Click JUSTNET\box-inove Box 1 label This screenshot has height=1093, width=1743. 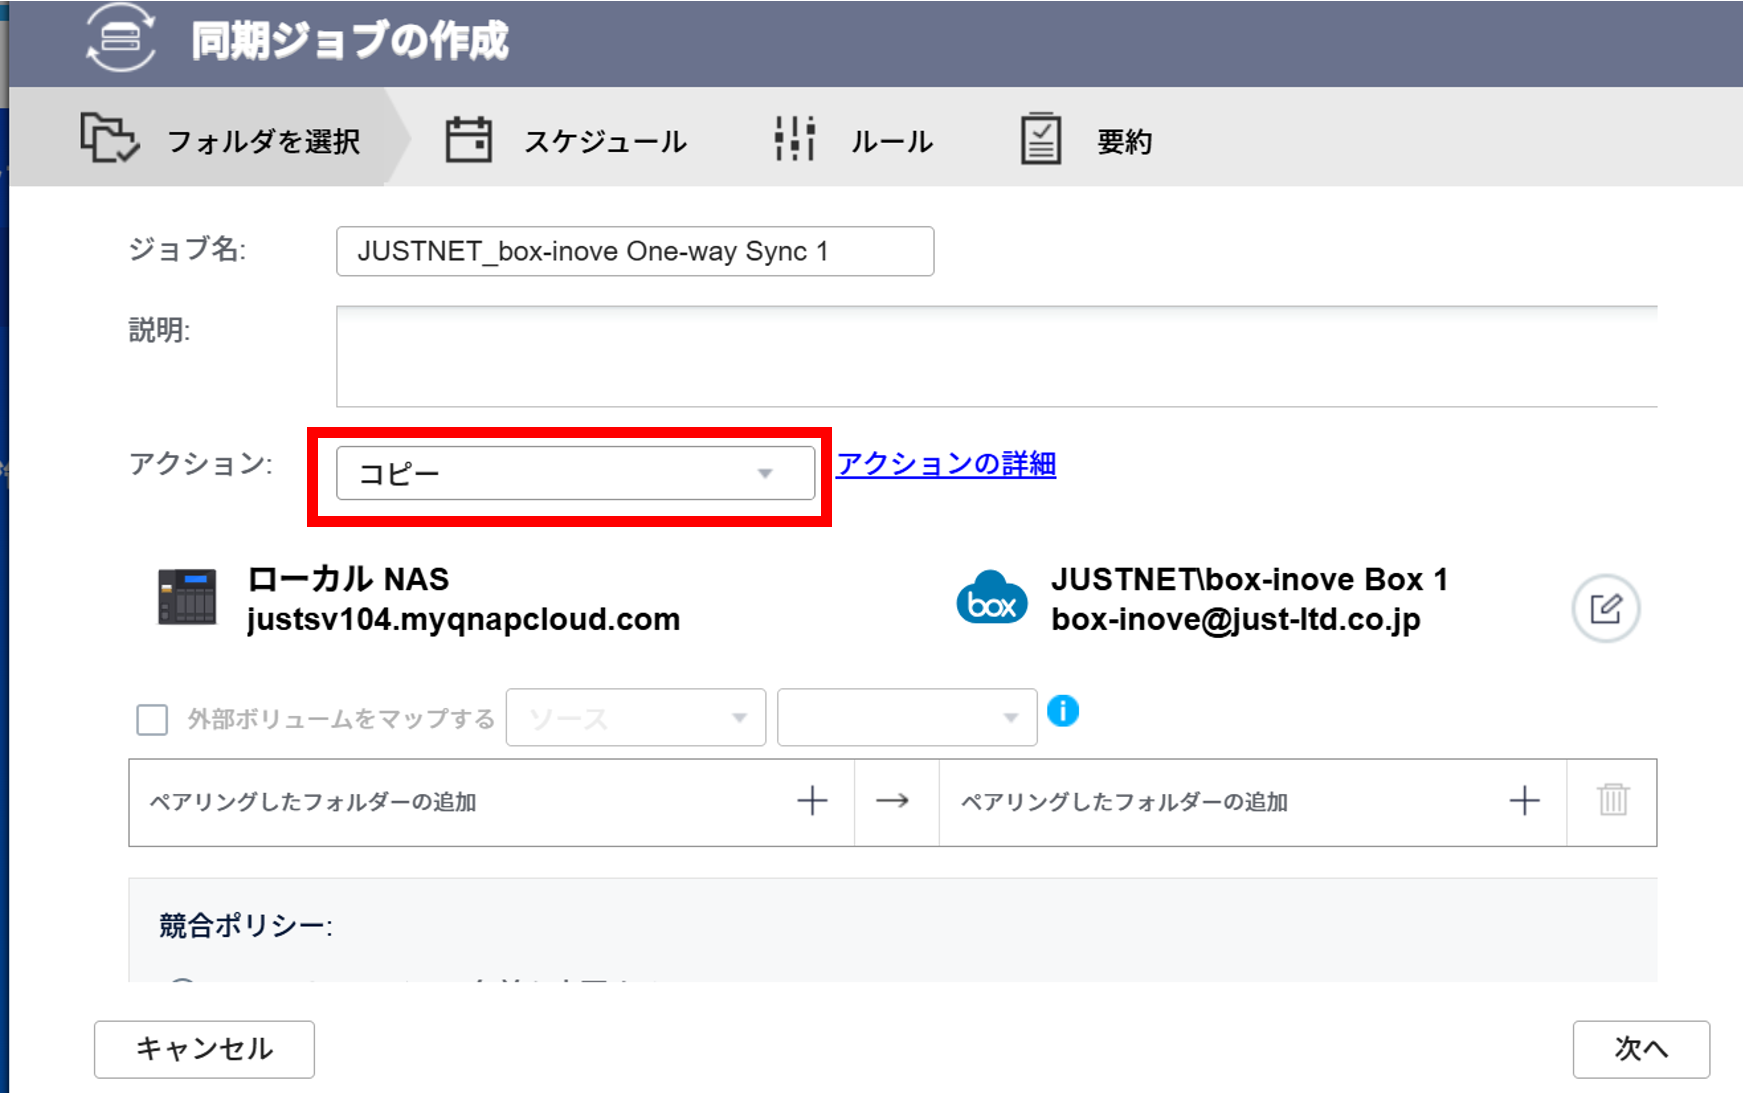[x=1249, y=579]
